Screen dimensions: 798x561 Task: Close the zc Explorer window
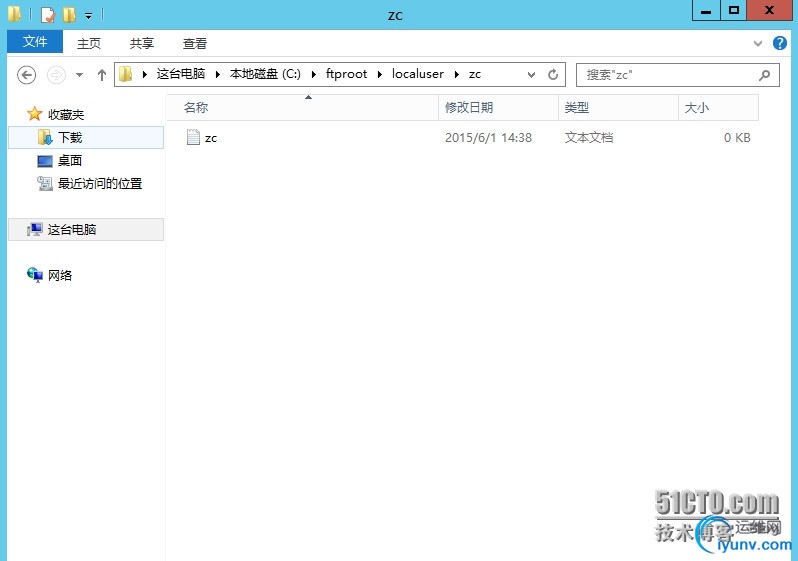tap(770, 10)
